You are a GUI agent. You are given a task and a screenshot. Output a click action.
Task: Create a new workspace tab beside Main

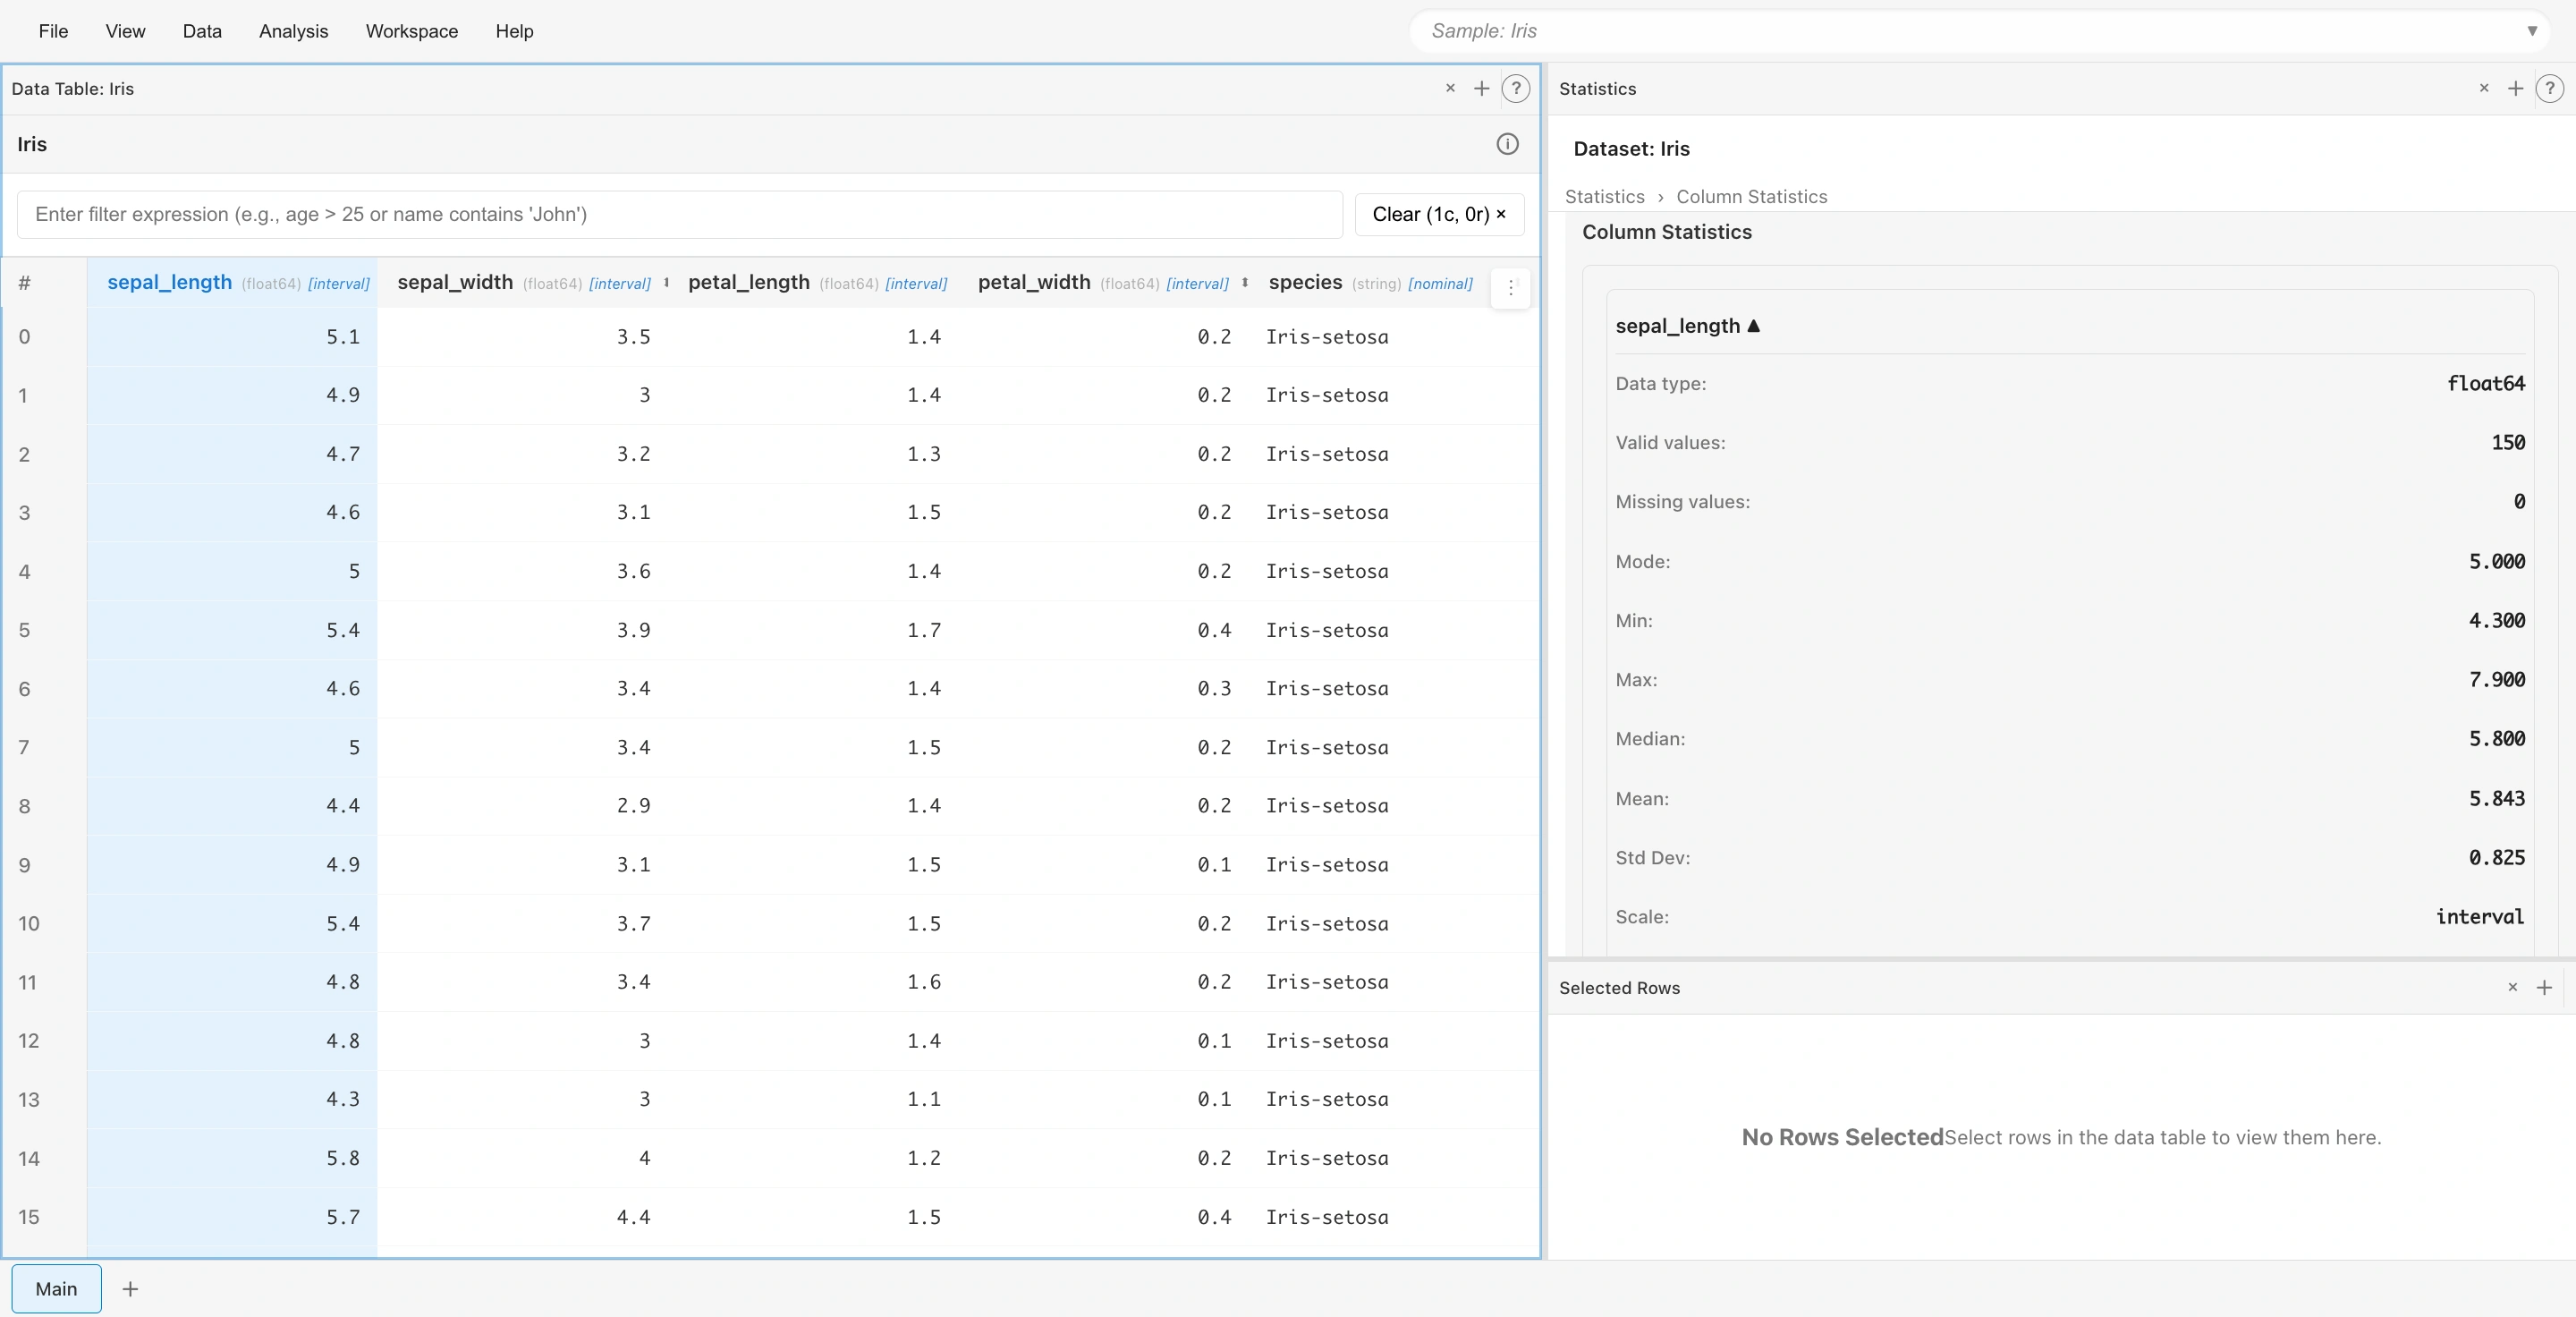pos(130,1289)
